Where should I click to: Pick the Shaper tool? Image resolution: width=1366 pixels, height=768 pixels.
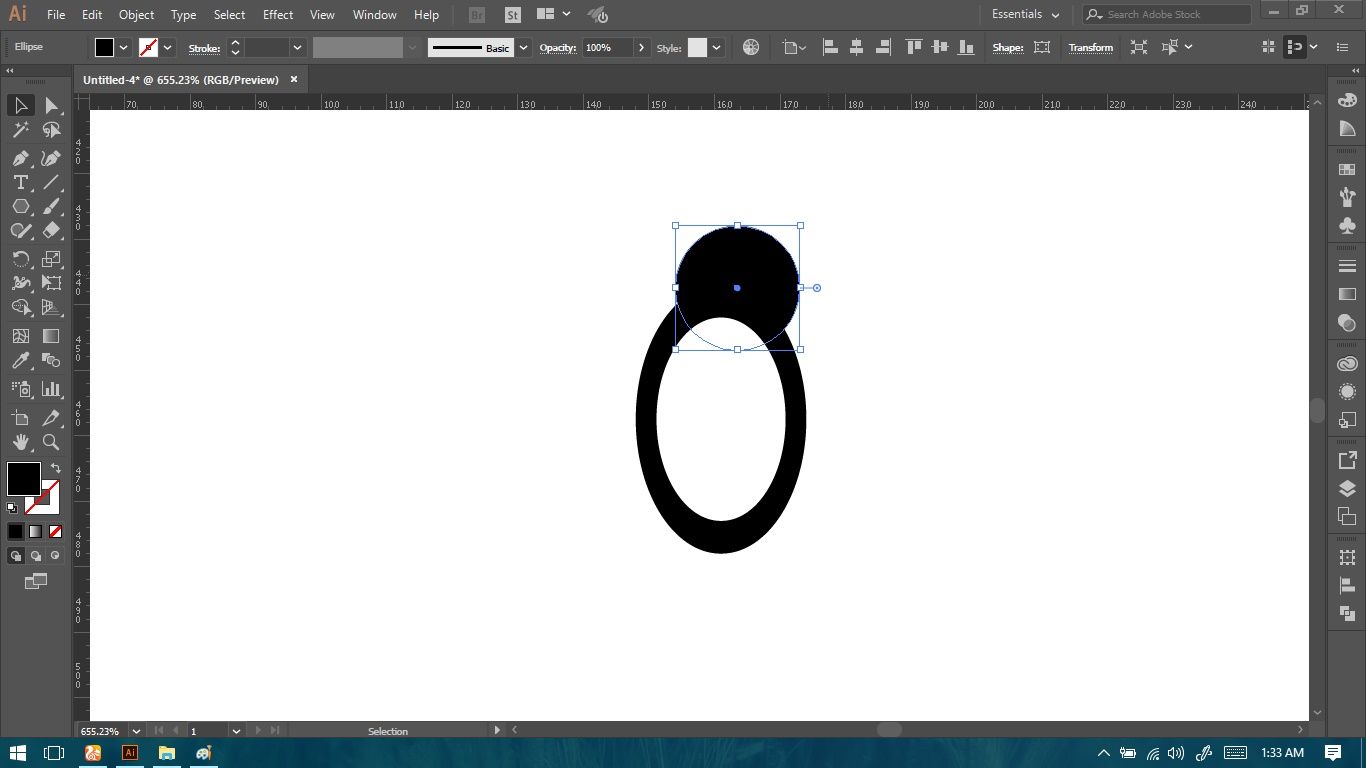point(20,230)
